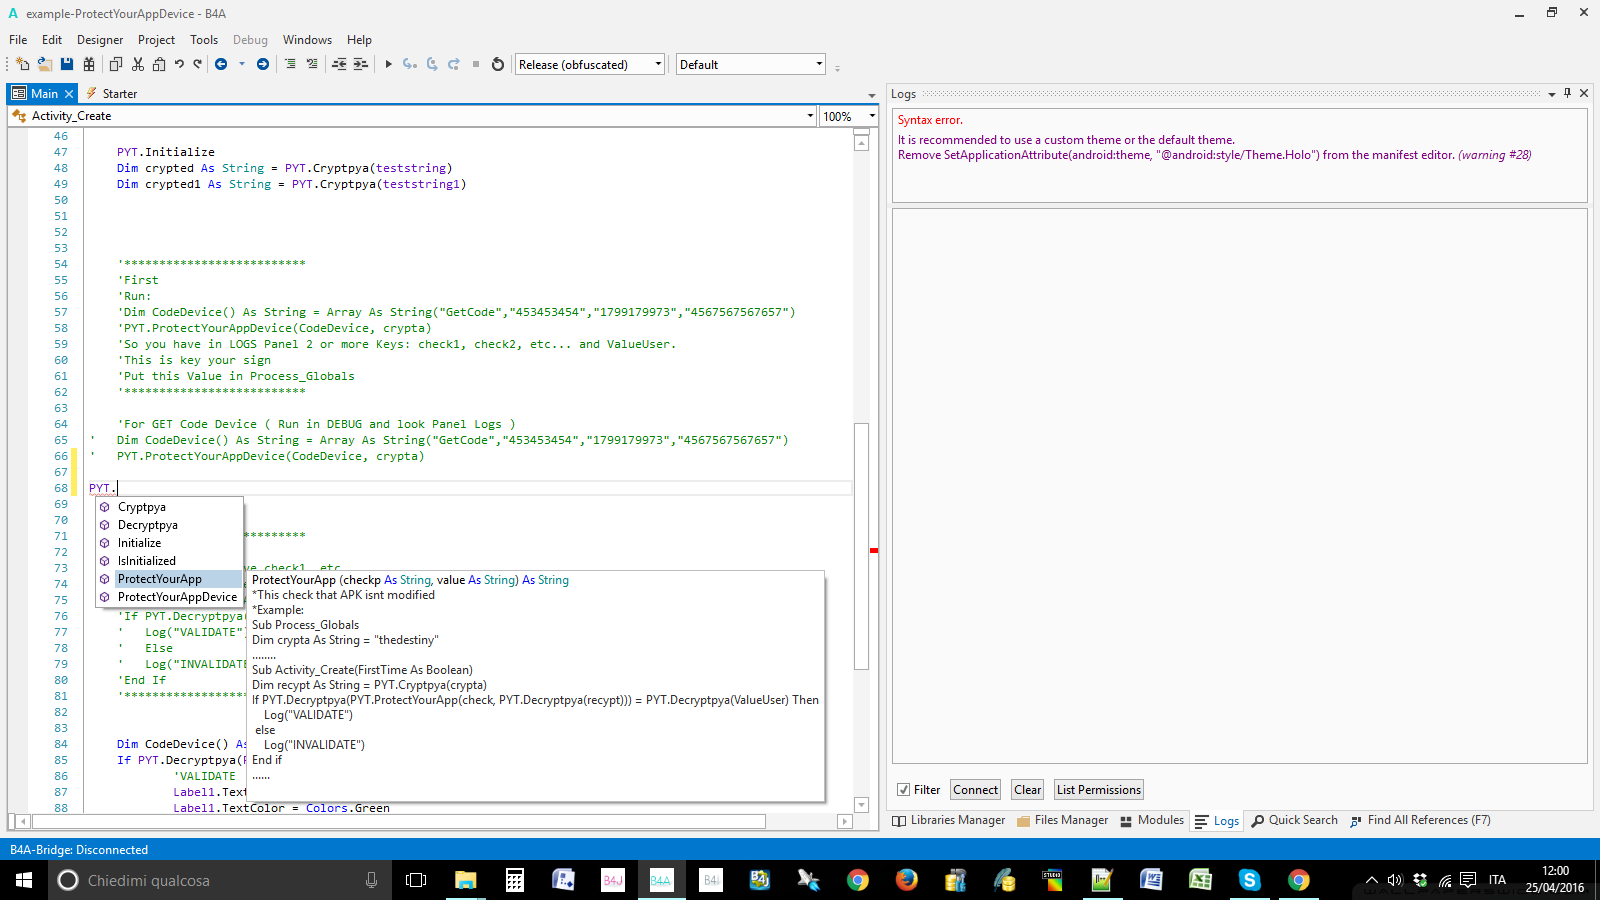Click the Save floppy disk icon
Image resolution: width=1600 pixels, height=900 pixels.
(67, 64)
